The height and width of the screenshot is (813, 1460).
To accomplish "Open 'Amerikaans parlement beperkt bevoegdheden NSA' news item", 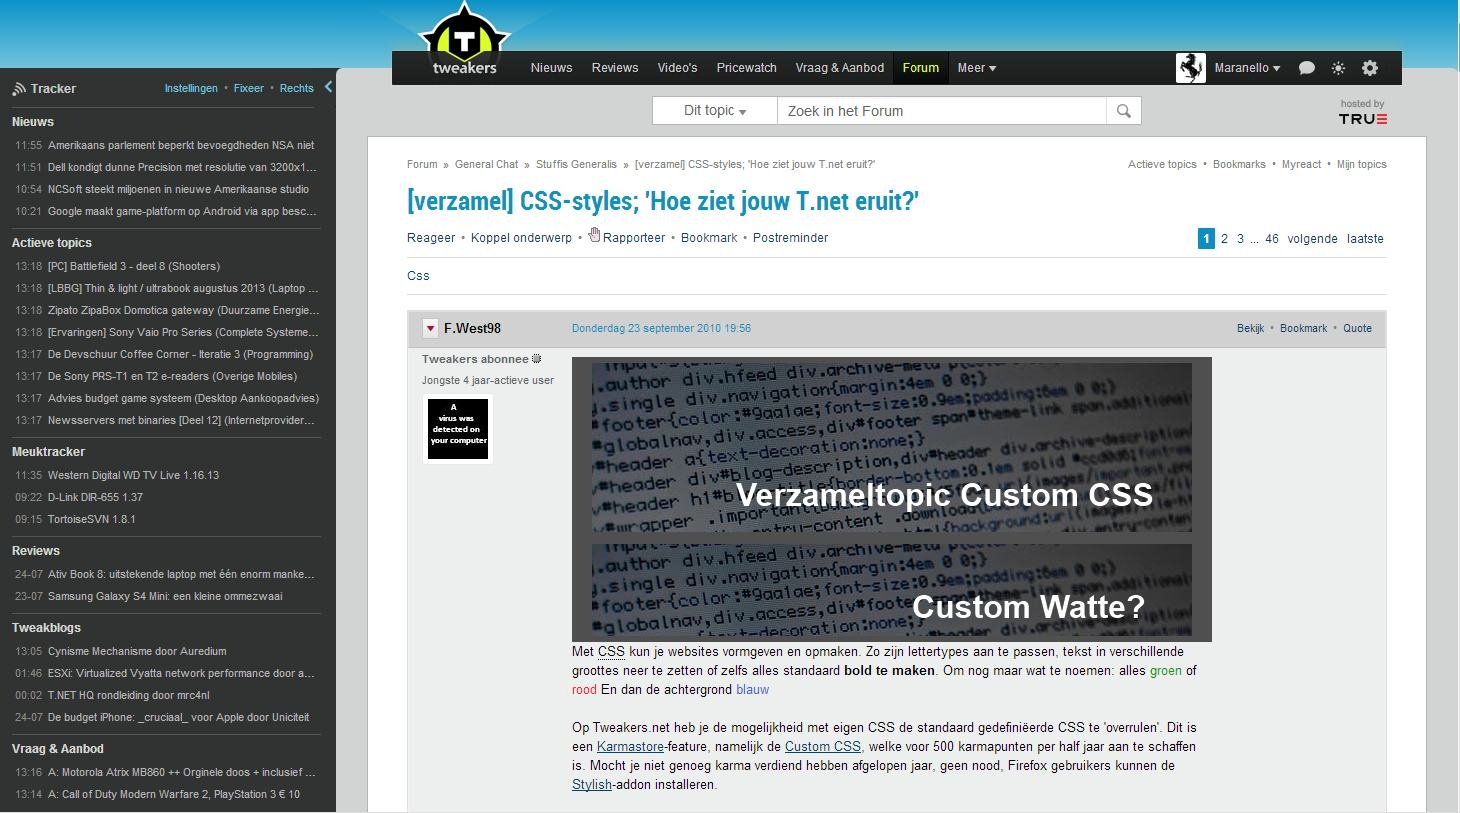I will 181,145.
